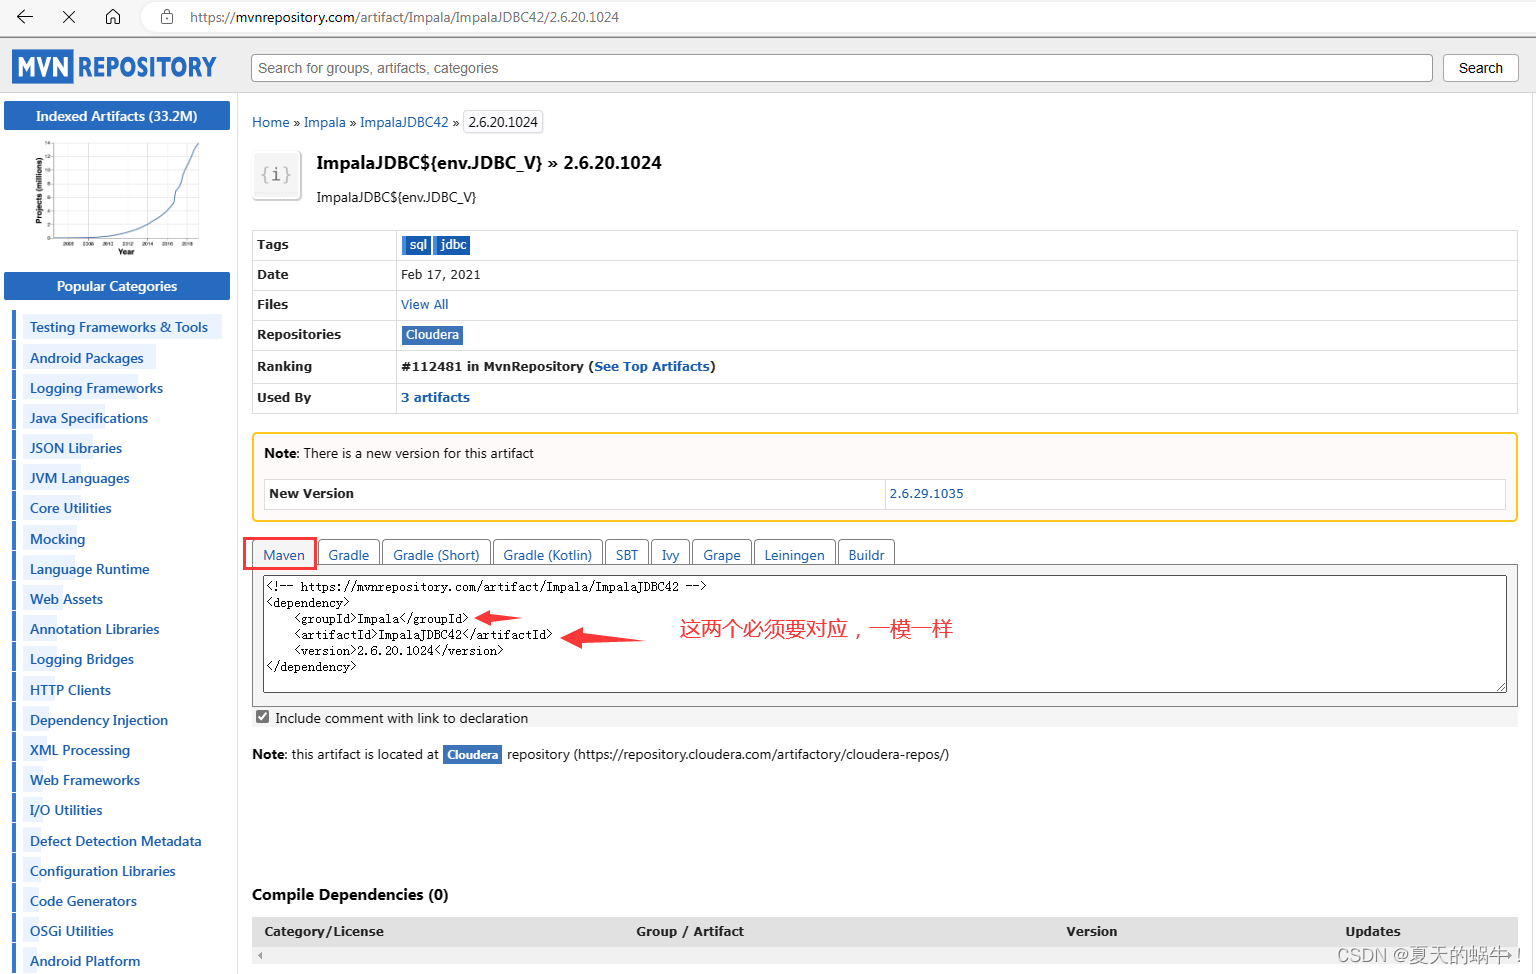
Task: Click the sql tag badge
Action: tap(418, 245)
